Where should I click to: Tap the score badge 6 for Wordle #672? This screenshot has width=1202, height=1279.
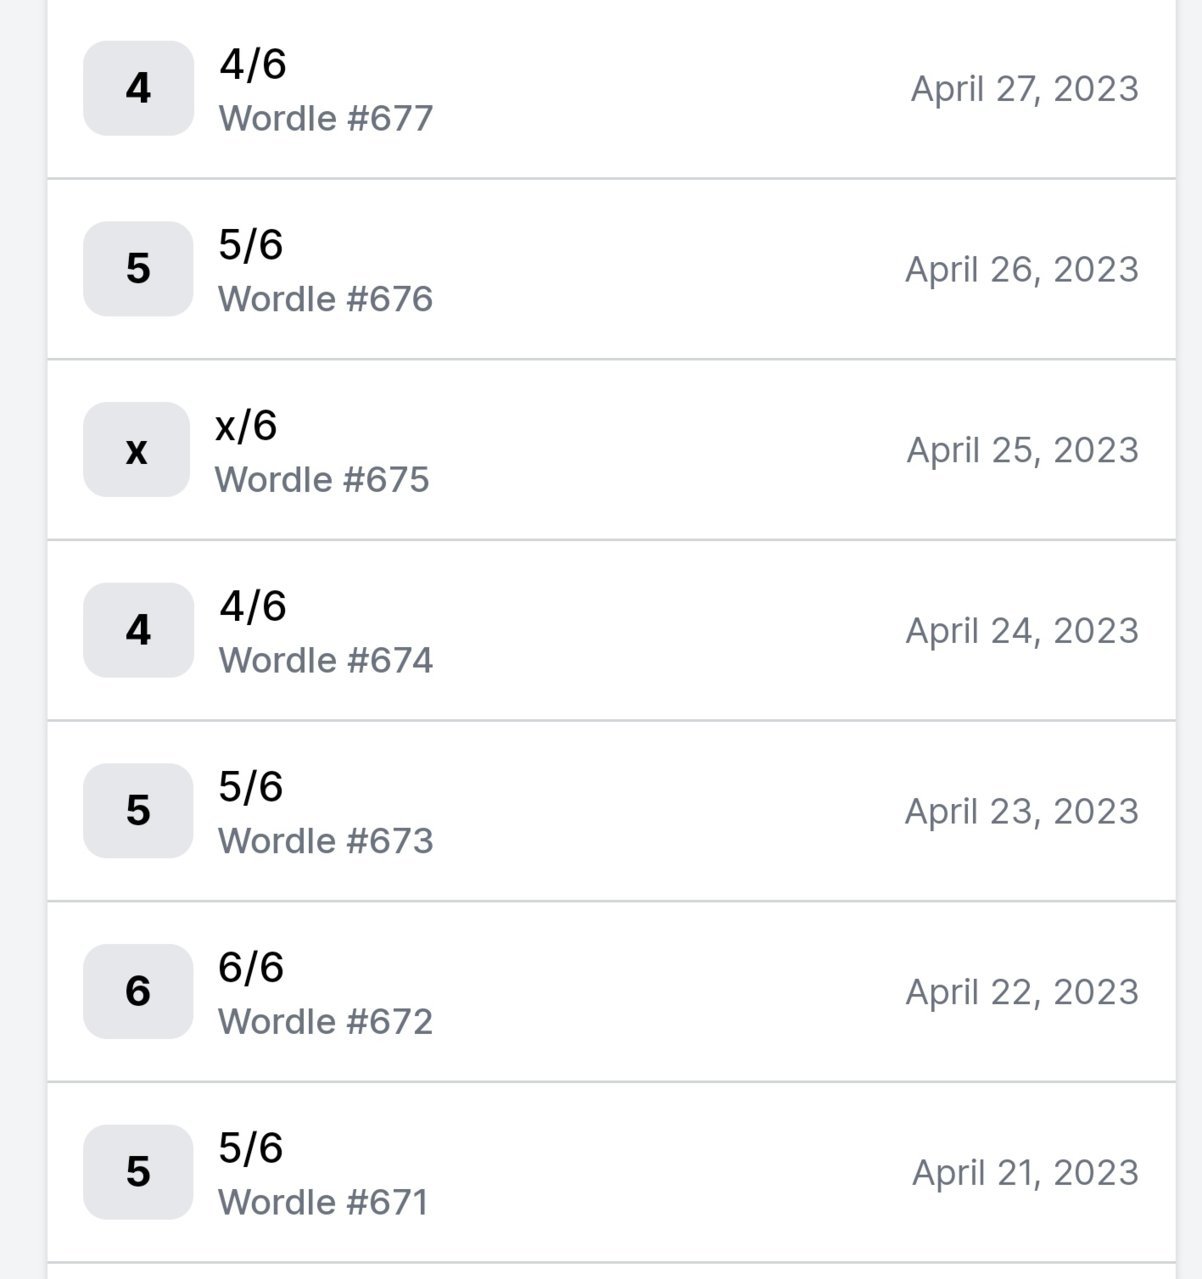pos(138,992)
